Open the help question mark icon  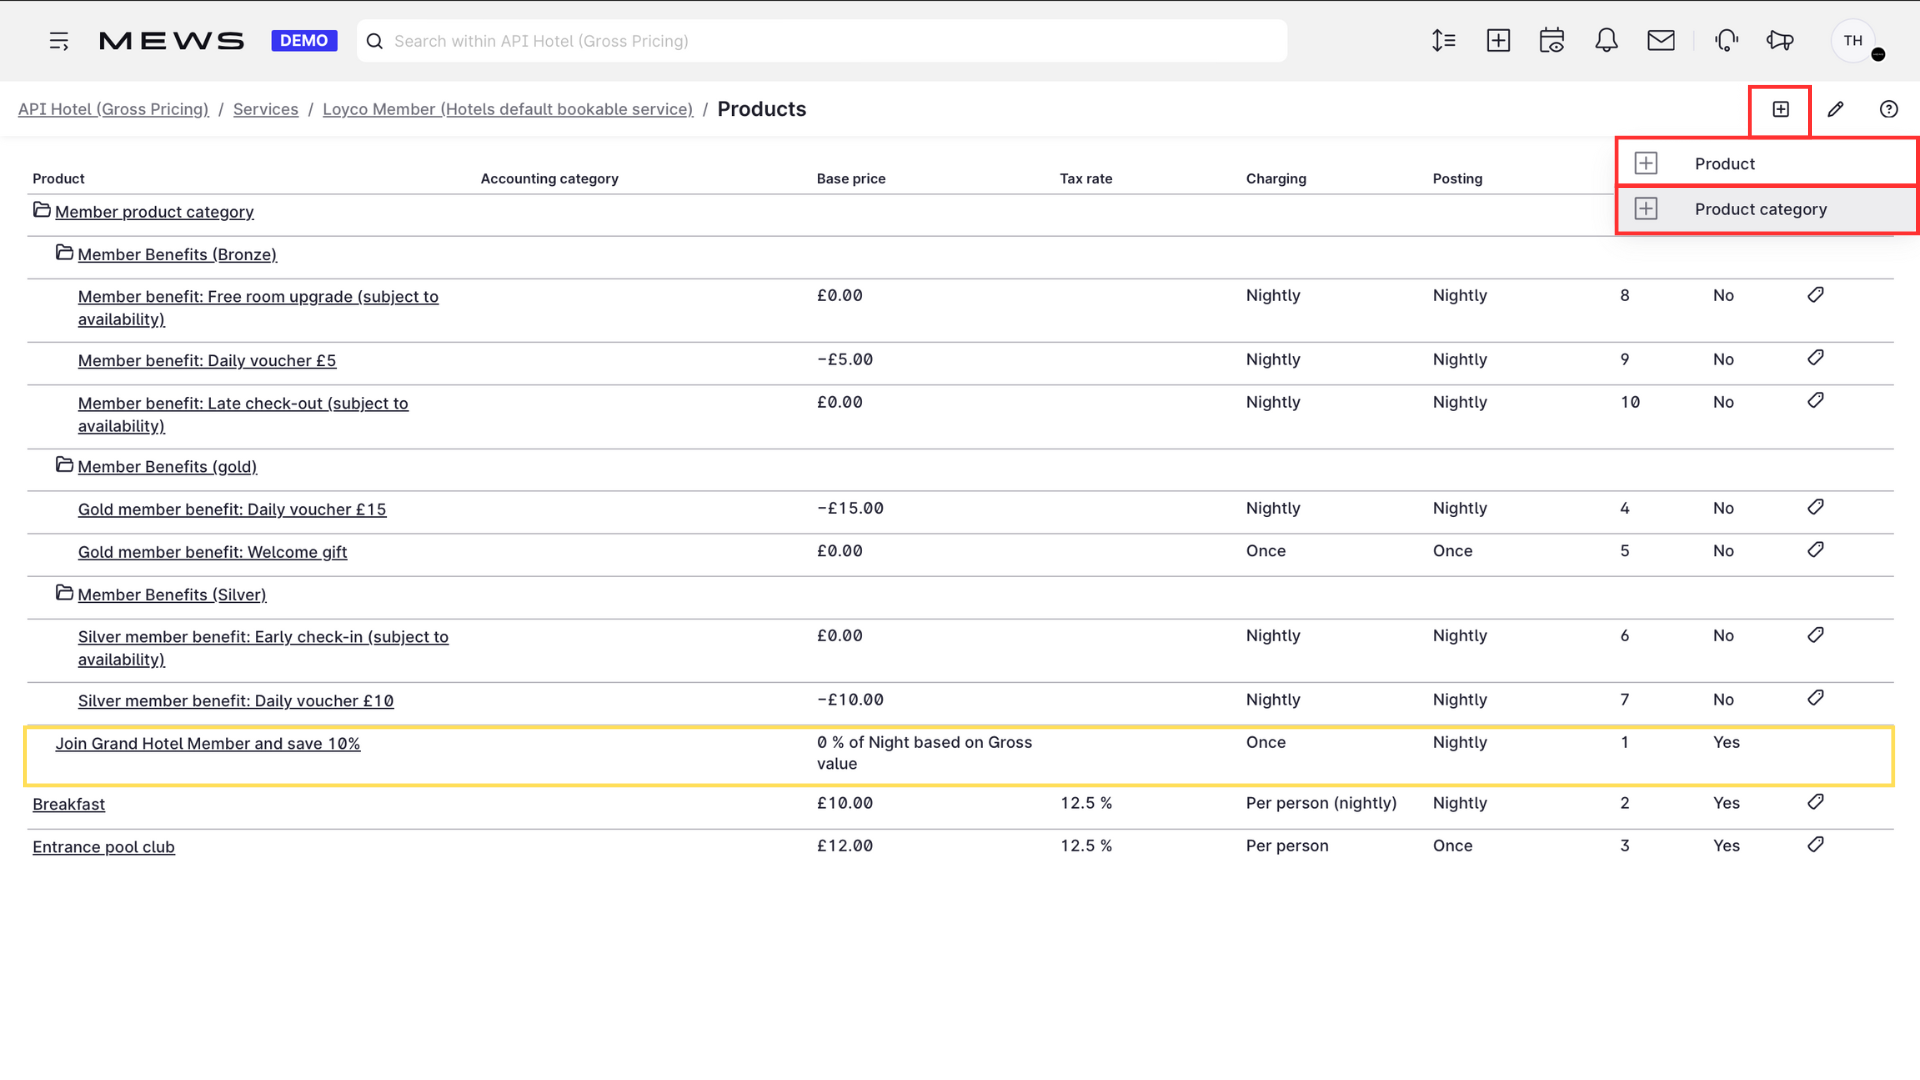tap(1888, 109)
